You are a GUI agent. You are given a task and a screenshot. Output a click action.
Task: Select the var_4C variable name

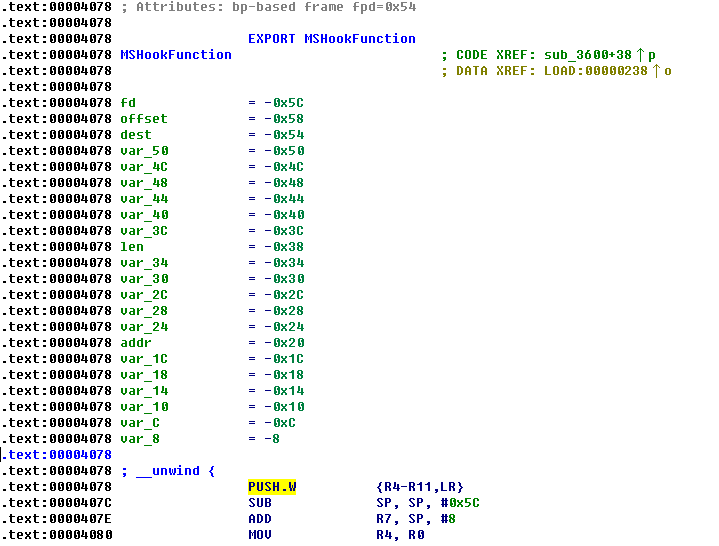pos(144,167)
